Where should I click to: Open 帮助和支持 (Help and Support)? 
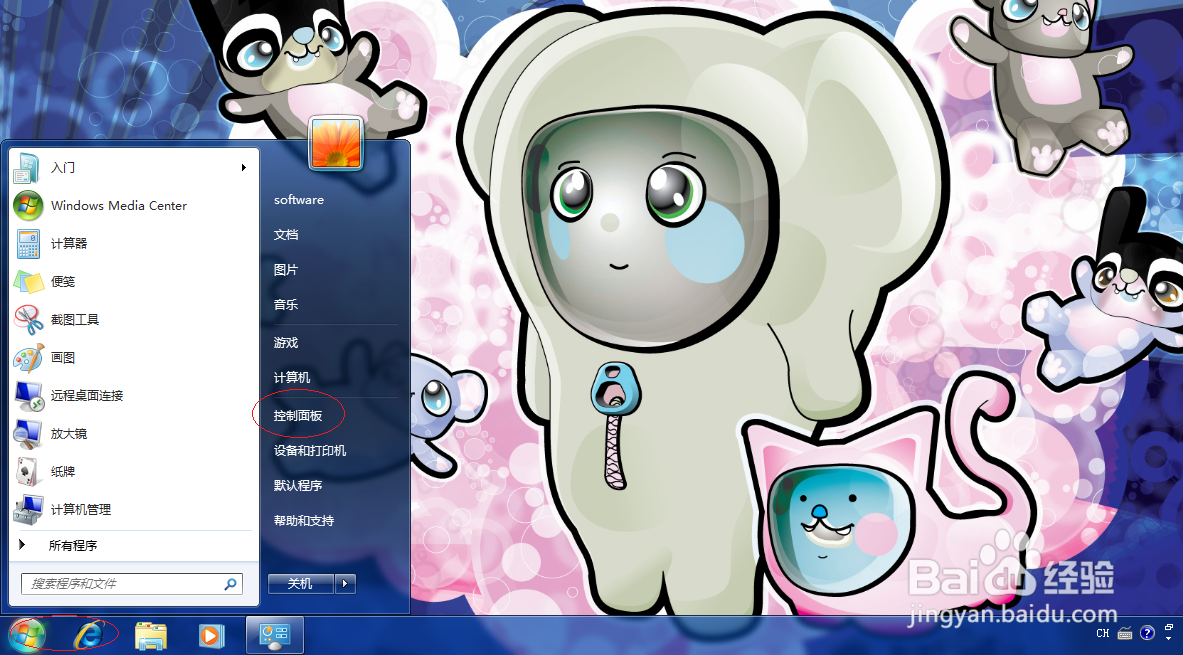[304, 521]
